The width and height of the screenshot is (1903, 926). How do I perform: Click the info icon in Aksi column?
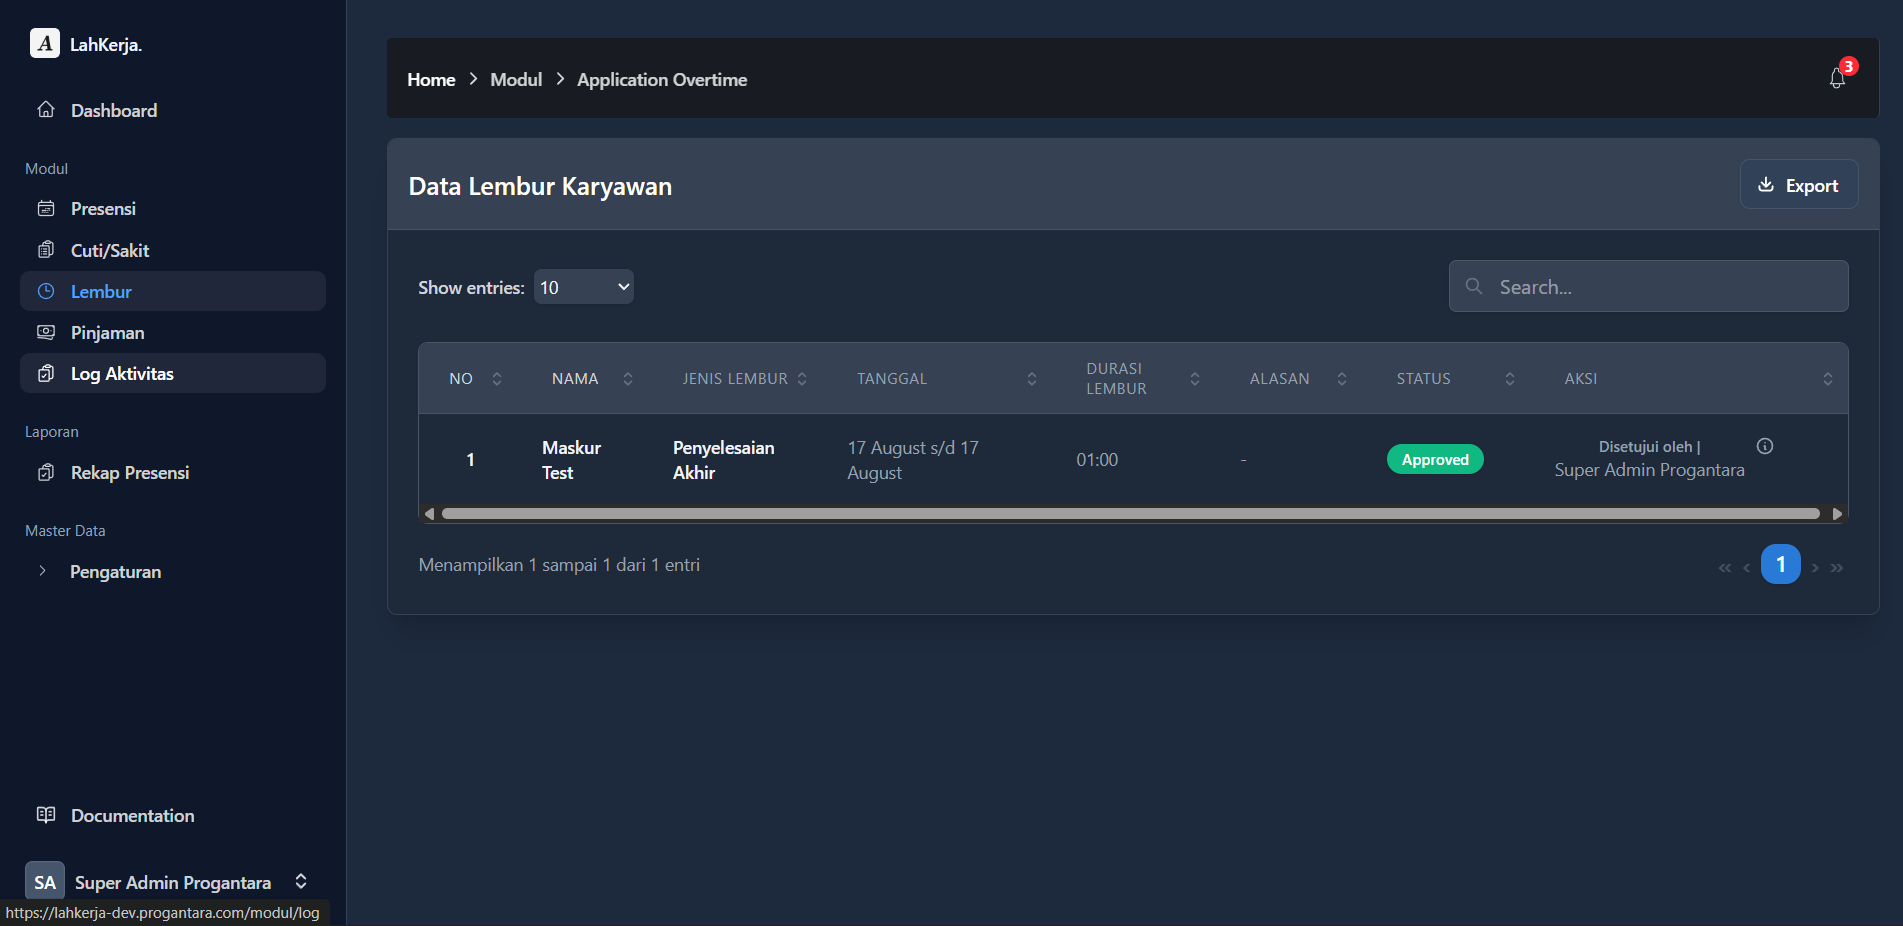pos(1765,446)
